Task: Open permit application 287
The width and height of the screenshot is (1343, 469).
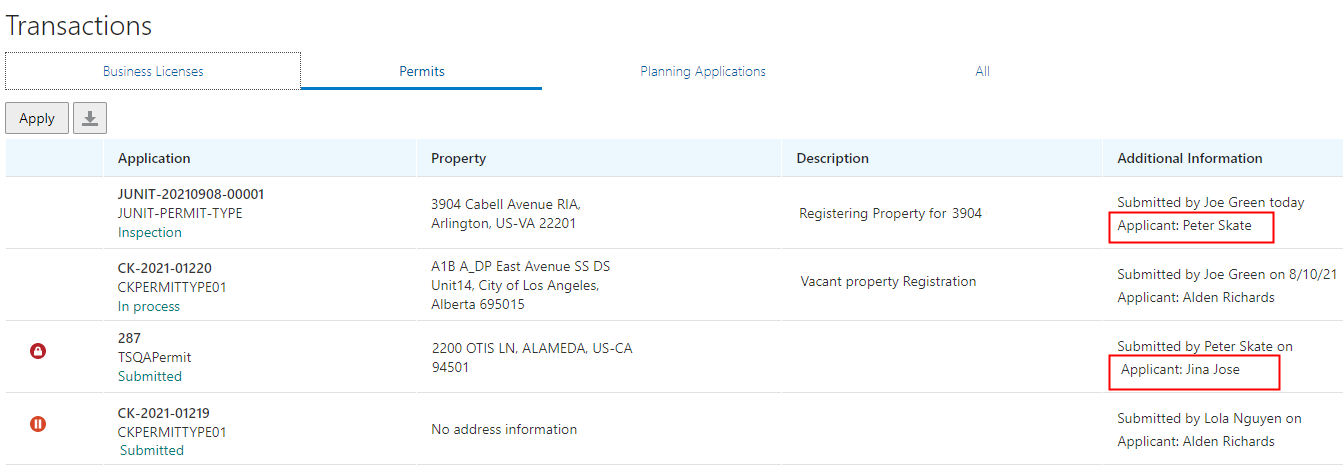Action: coord(129,338)
